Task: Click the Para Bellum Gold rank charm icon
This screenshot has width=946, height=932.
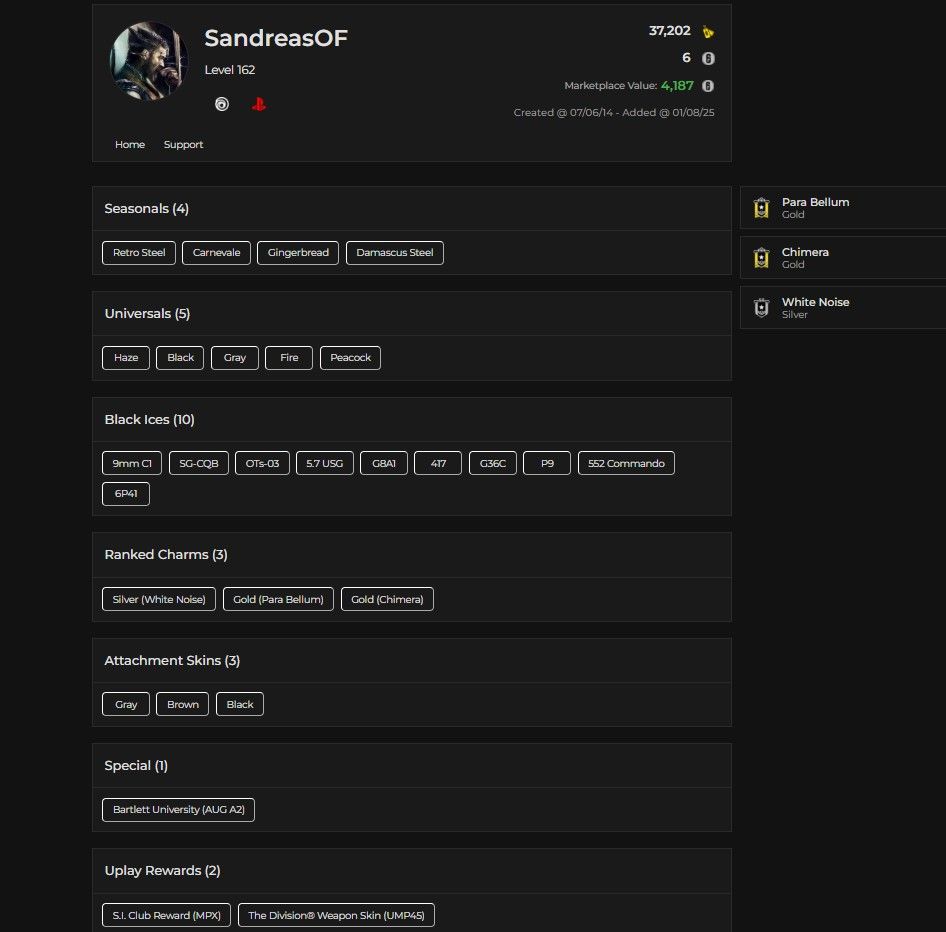Action: 761,208
